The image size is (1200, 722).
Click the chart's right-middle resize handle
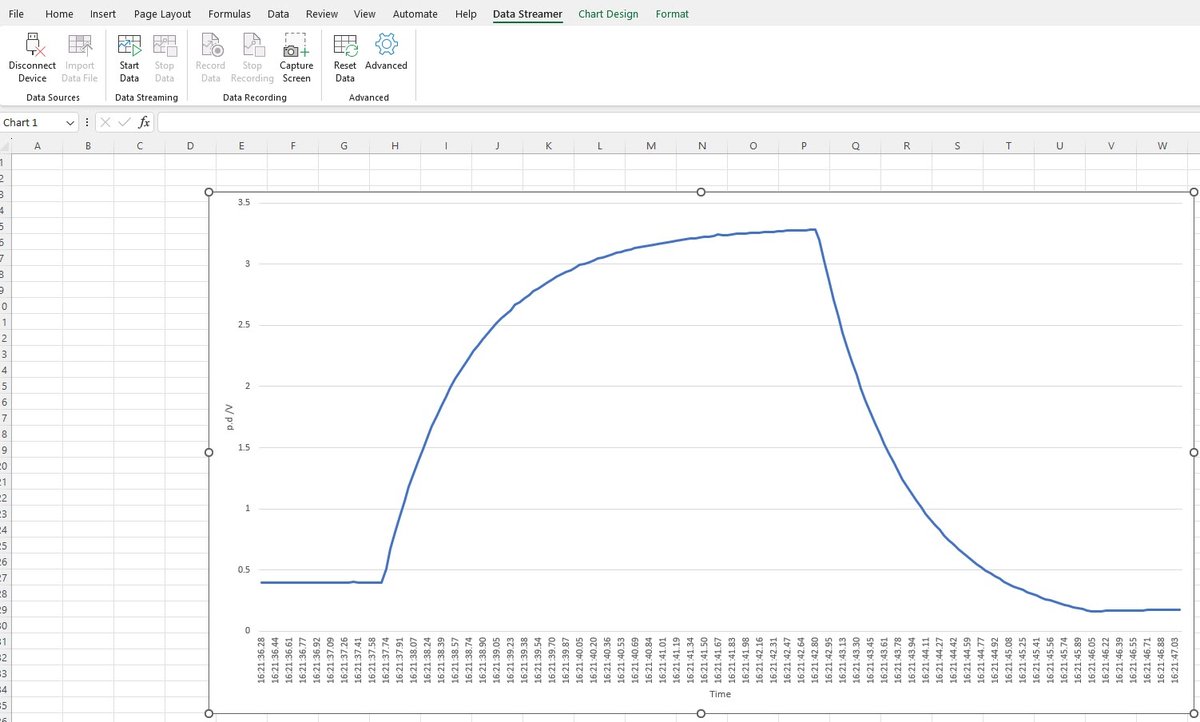coord(1194,452)
